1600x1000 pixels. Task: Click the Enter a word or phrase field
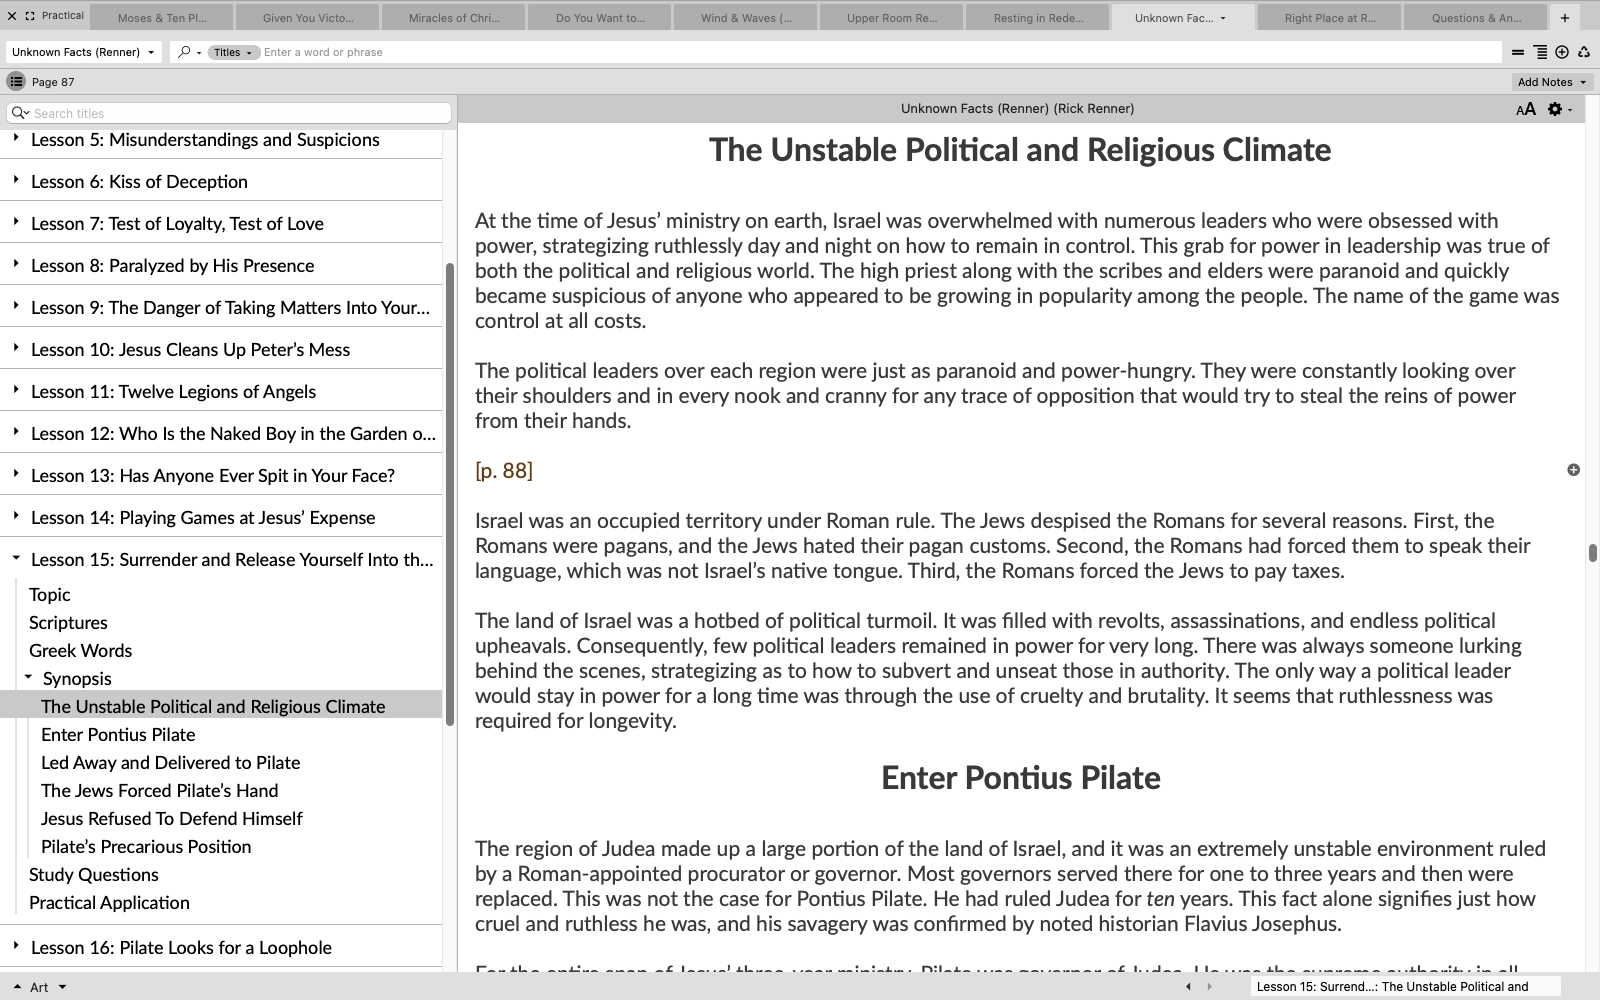pos(880,52)
